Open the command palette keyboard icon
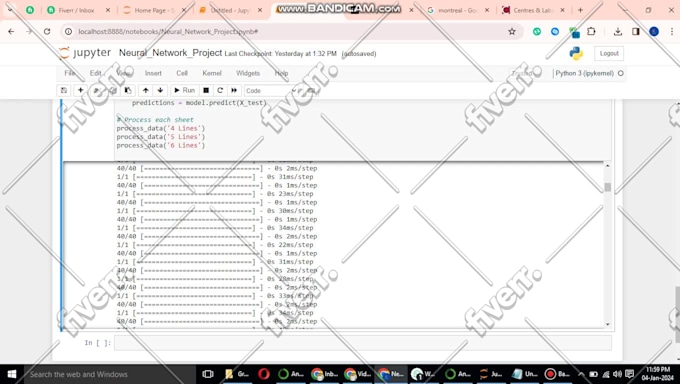Image resolution: width=680 pixels, height=384 pixels. point(311,90)
